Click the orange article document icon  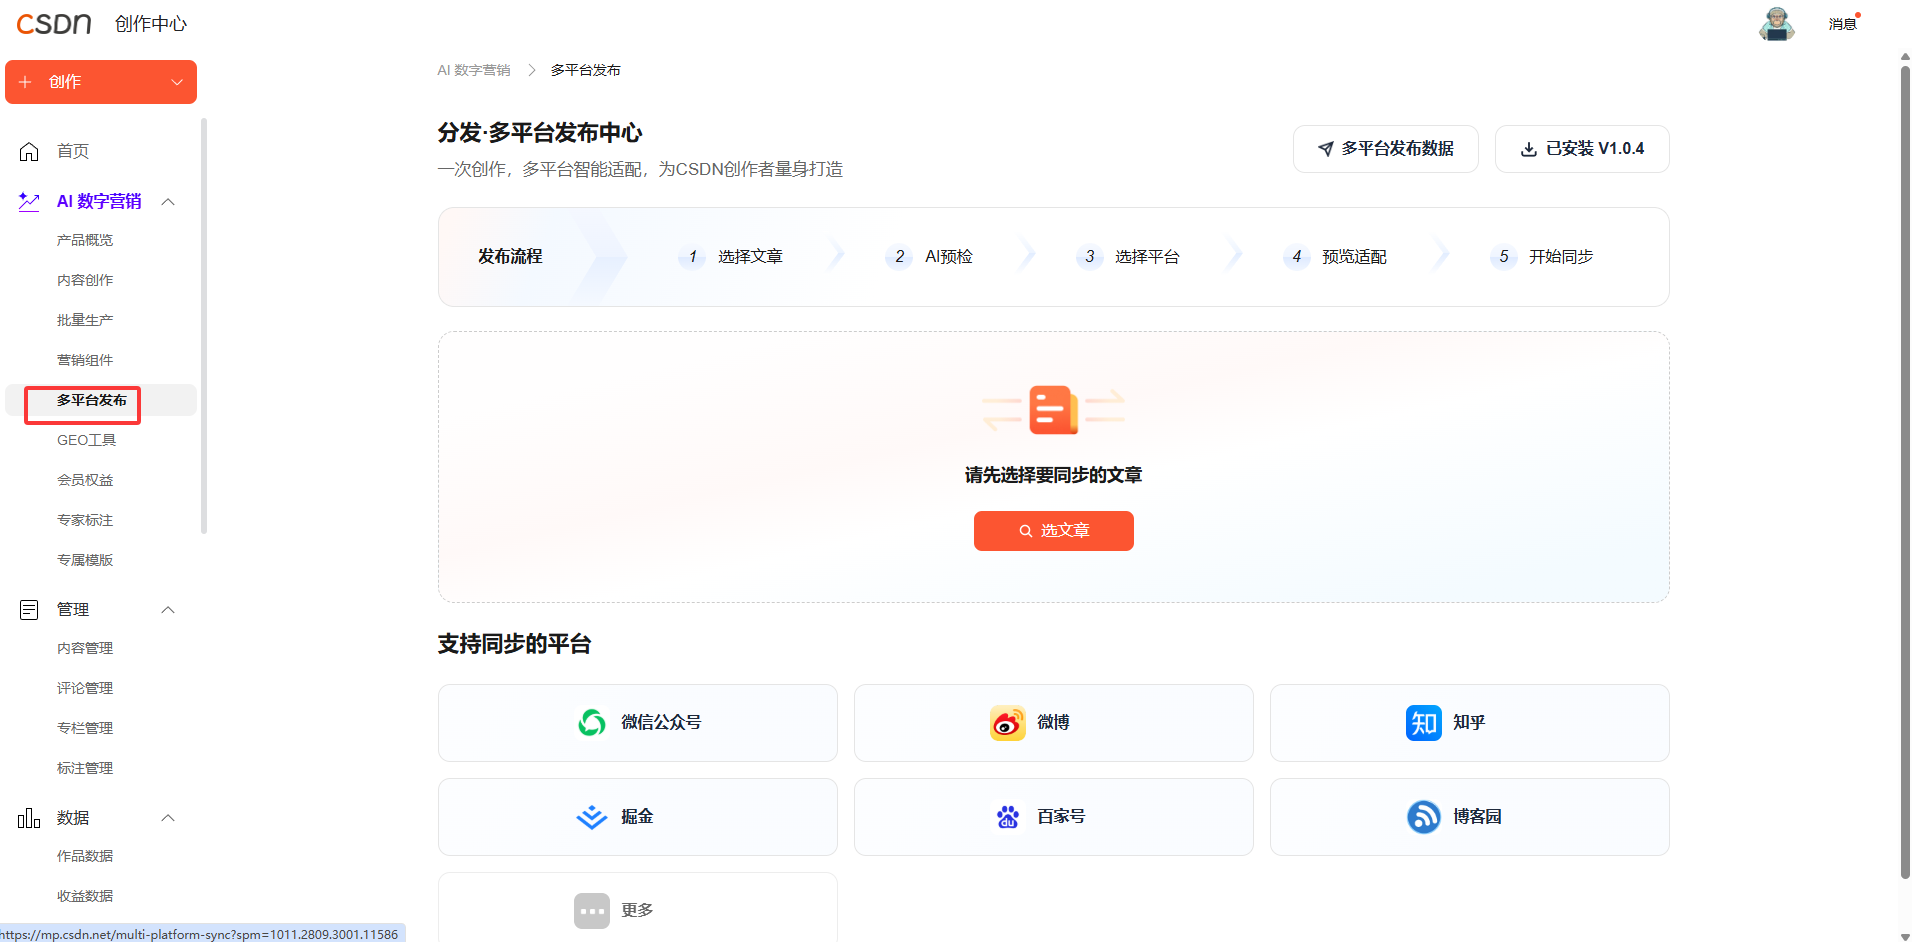click(1053, 410)
